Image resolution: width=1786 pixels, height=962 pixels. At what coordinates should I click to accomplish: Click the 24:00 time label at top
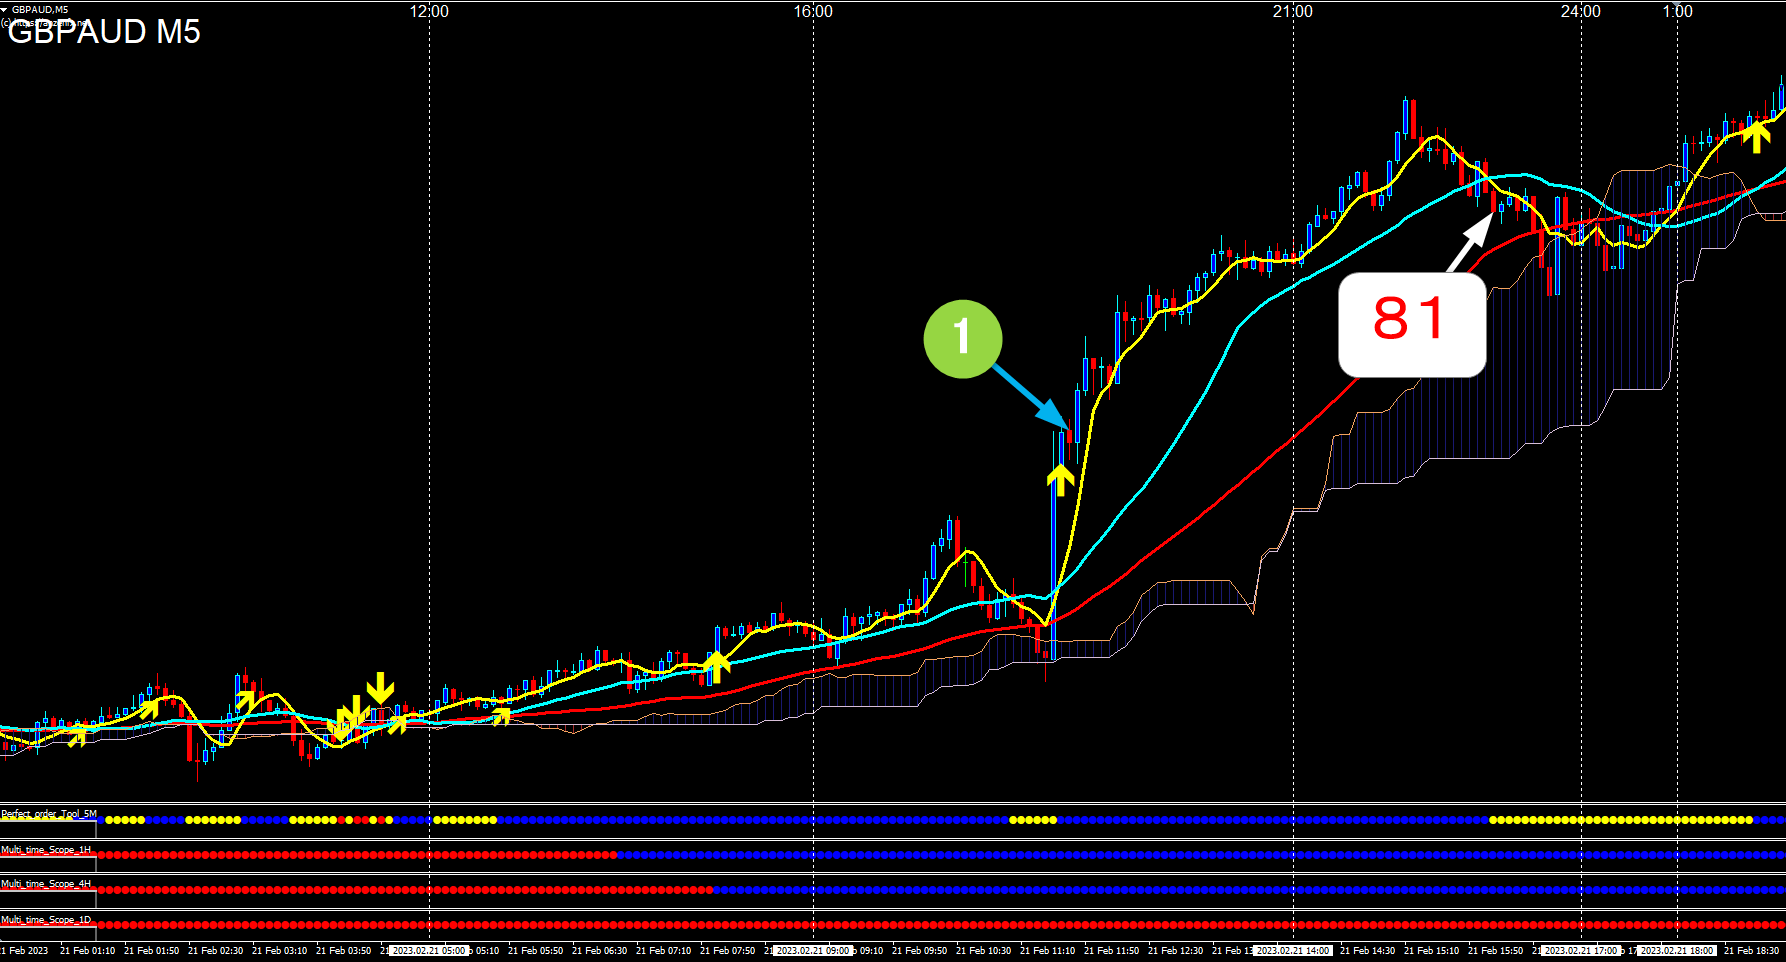[x=1581, y=11]
